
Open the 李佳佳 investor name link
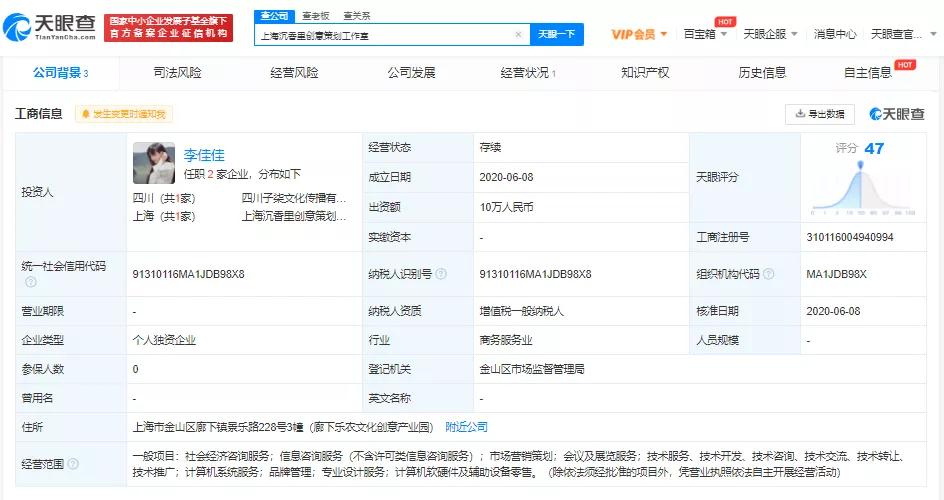pyautogui.click(x=204, y=155)
